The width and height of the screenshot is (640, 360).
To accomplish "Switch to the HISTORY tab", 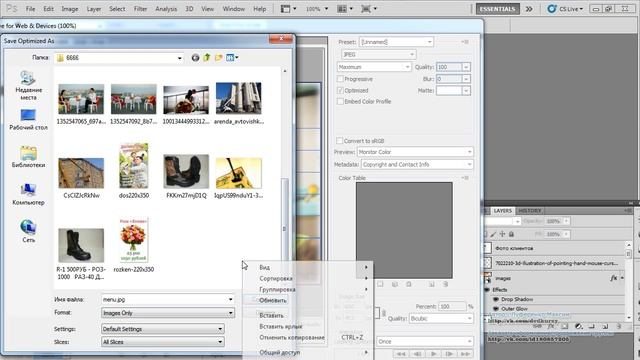I will coord(529,211).
